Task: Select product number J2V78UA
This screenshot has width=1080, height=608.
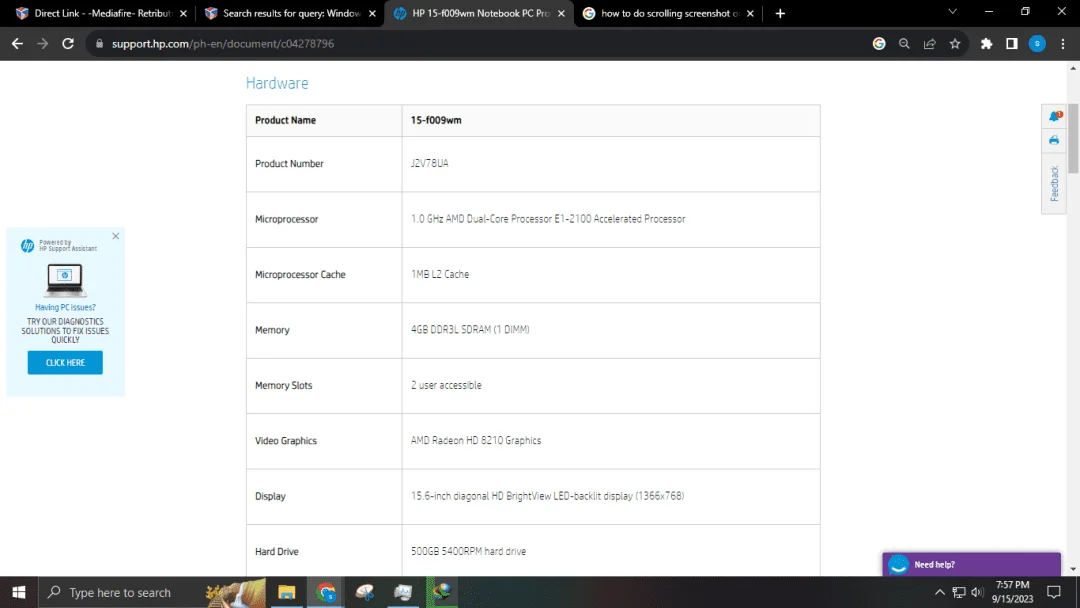Action: tap(430, 163)
